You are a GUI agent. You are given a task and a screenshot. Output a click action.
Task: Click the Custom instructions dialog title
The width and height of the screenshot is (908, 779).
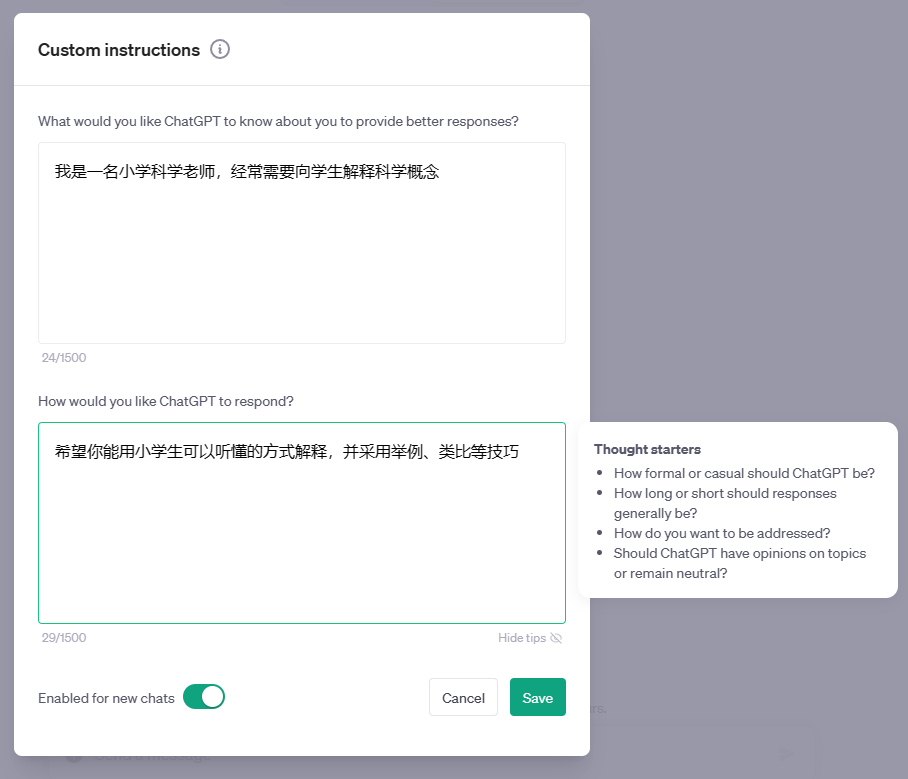click(x=119, y=50)
